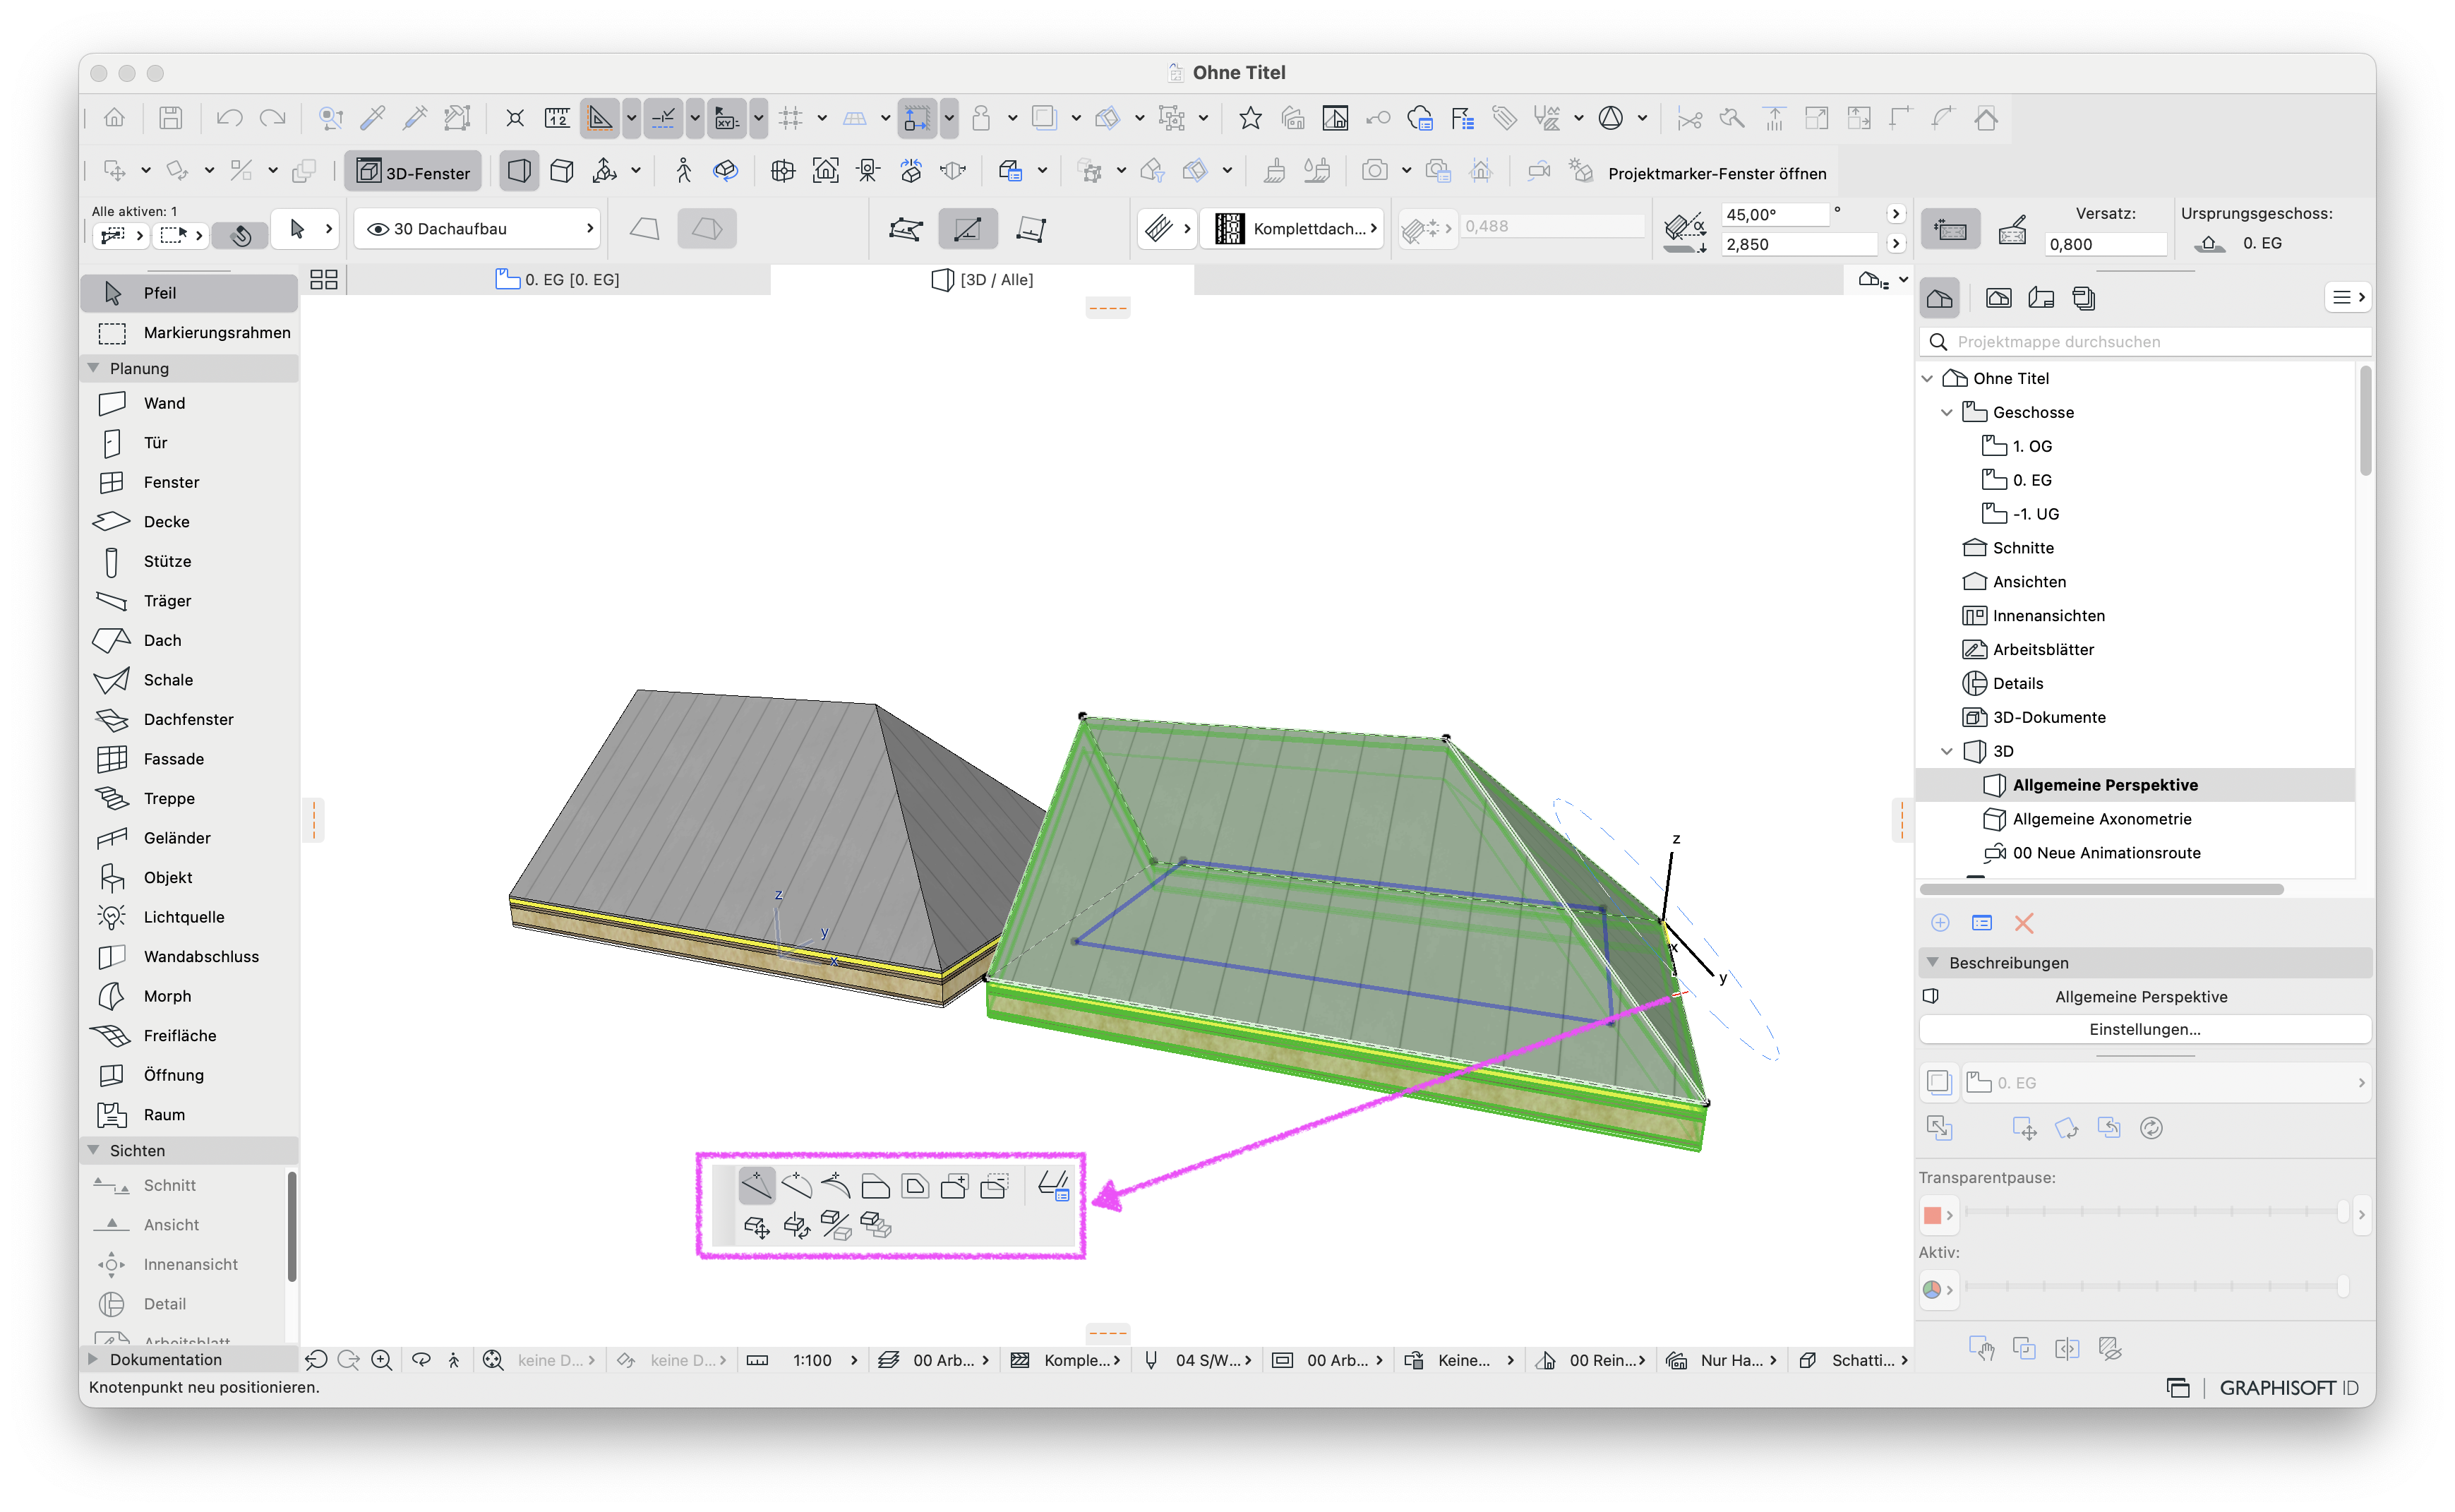Open the Komplettdach structure dropdown
Image resolution: width=2455 pixels, height=1512 pixels.
point(1292,229)
